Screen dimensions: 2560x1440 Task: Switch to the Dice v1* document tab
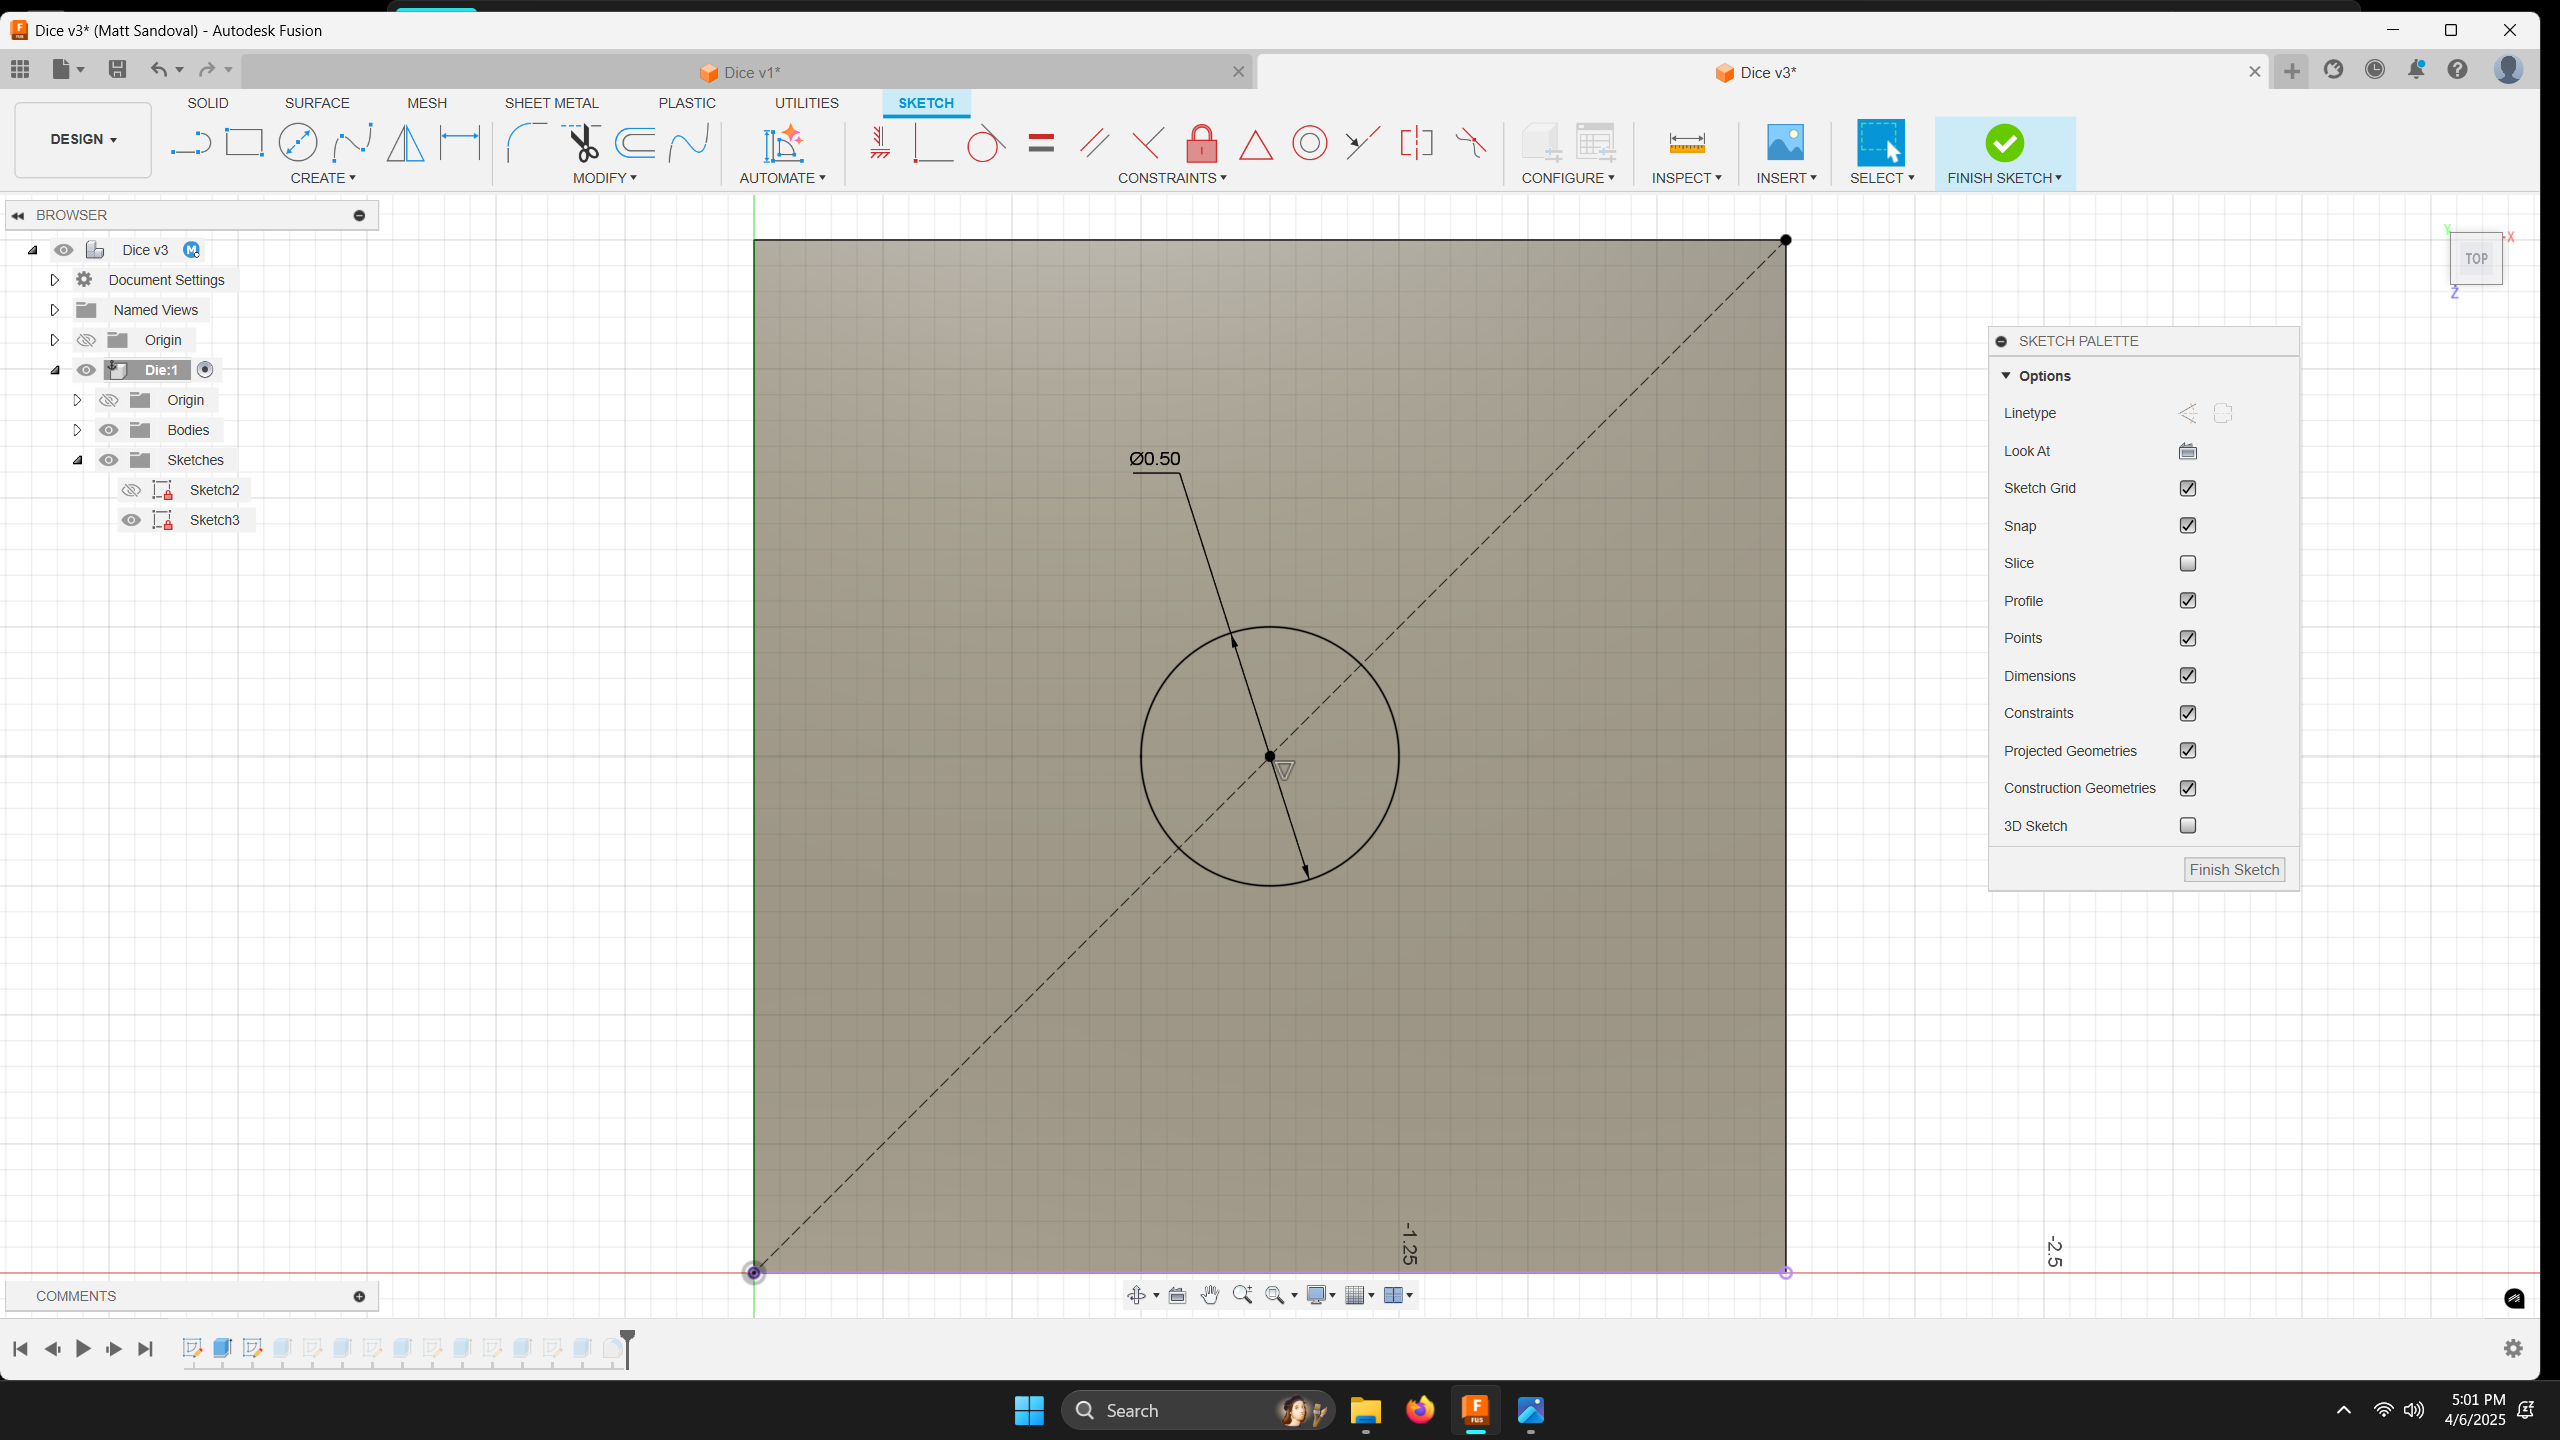740,72
